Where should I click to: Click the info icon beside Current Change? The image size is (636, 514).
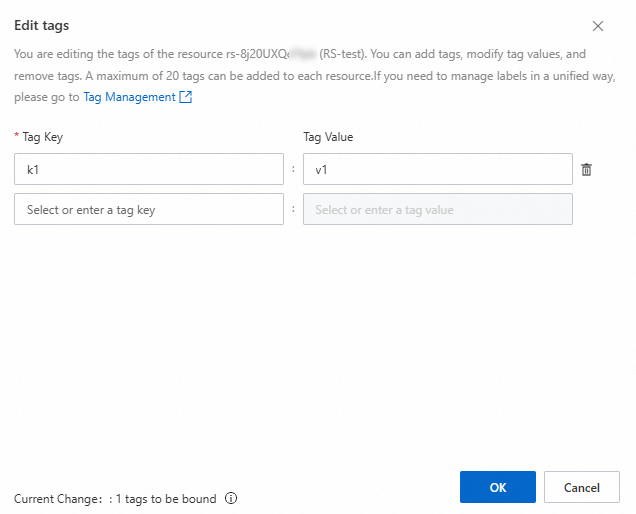(231, 498)
